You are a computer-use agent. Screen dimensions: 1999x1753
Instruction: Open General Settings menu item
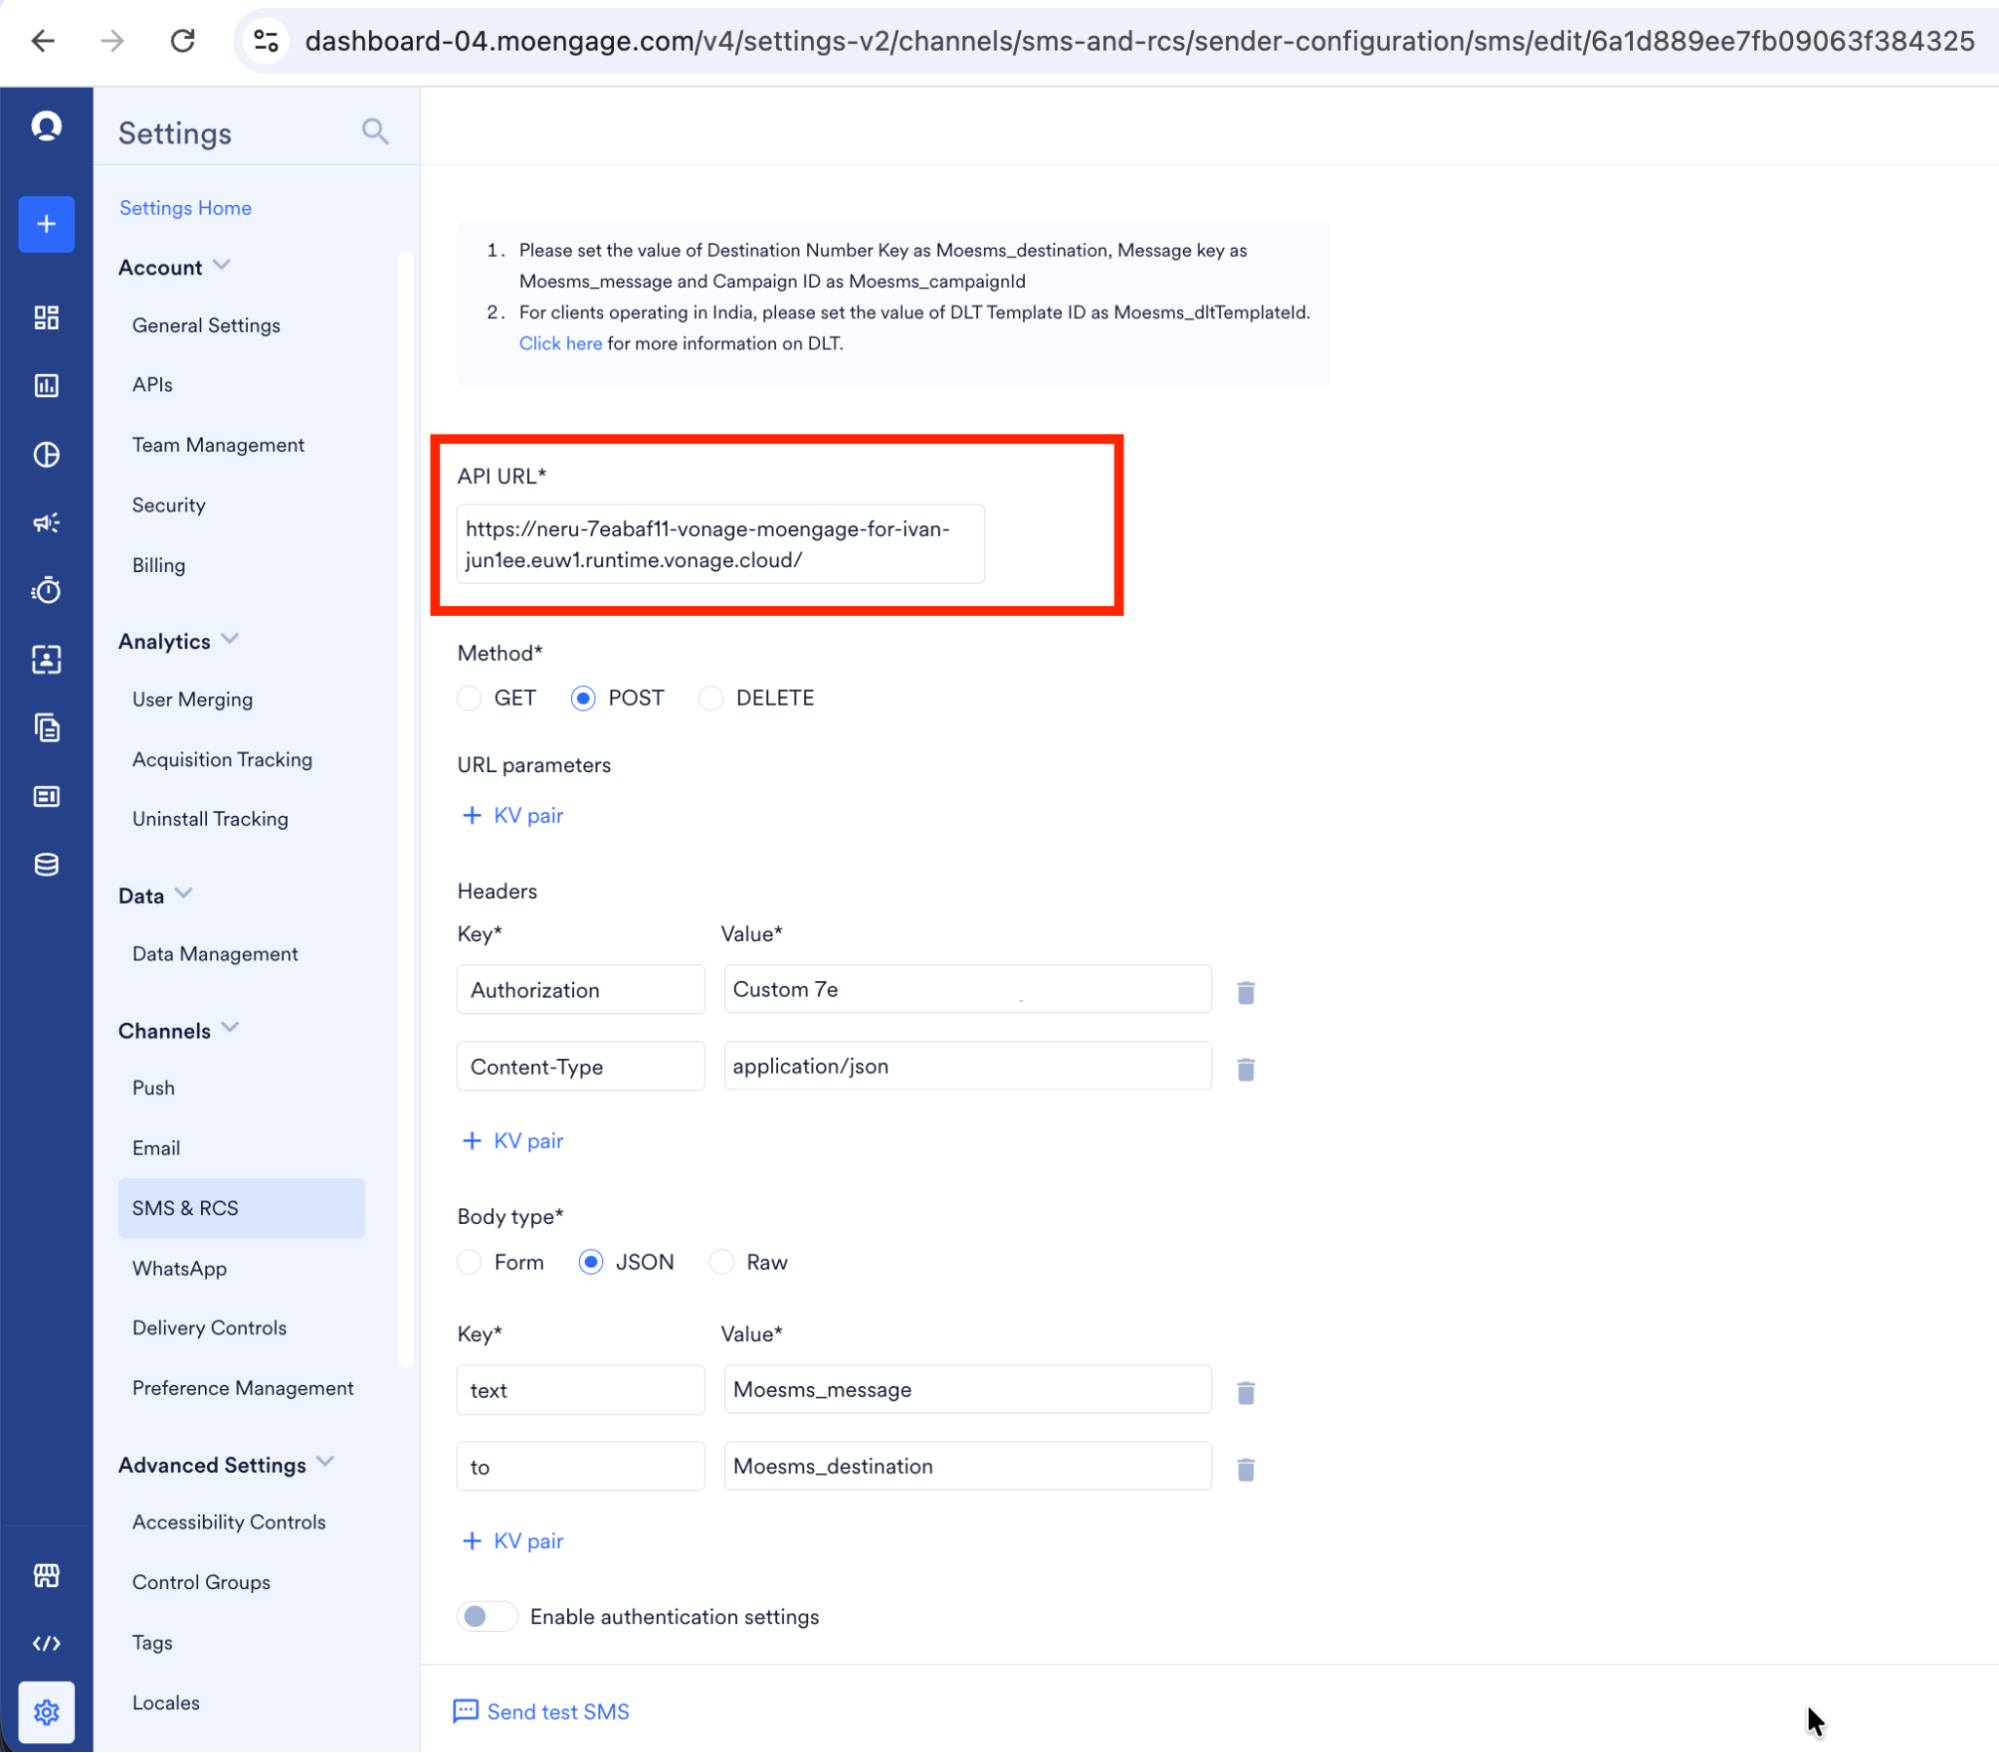click(x=206, y=325)
